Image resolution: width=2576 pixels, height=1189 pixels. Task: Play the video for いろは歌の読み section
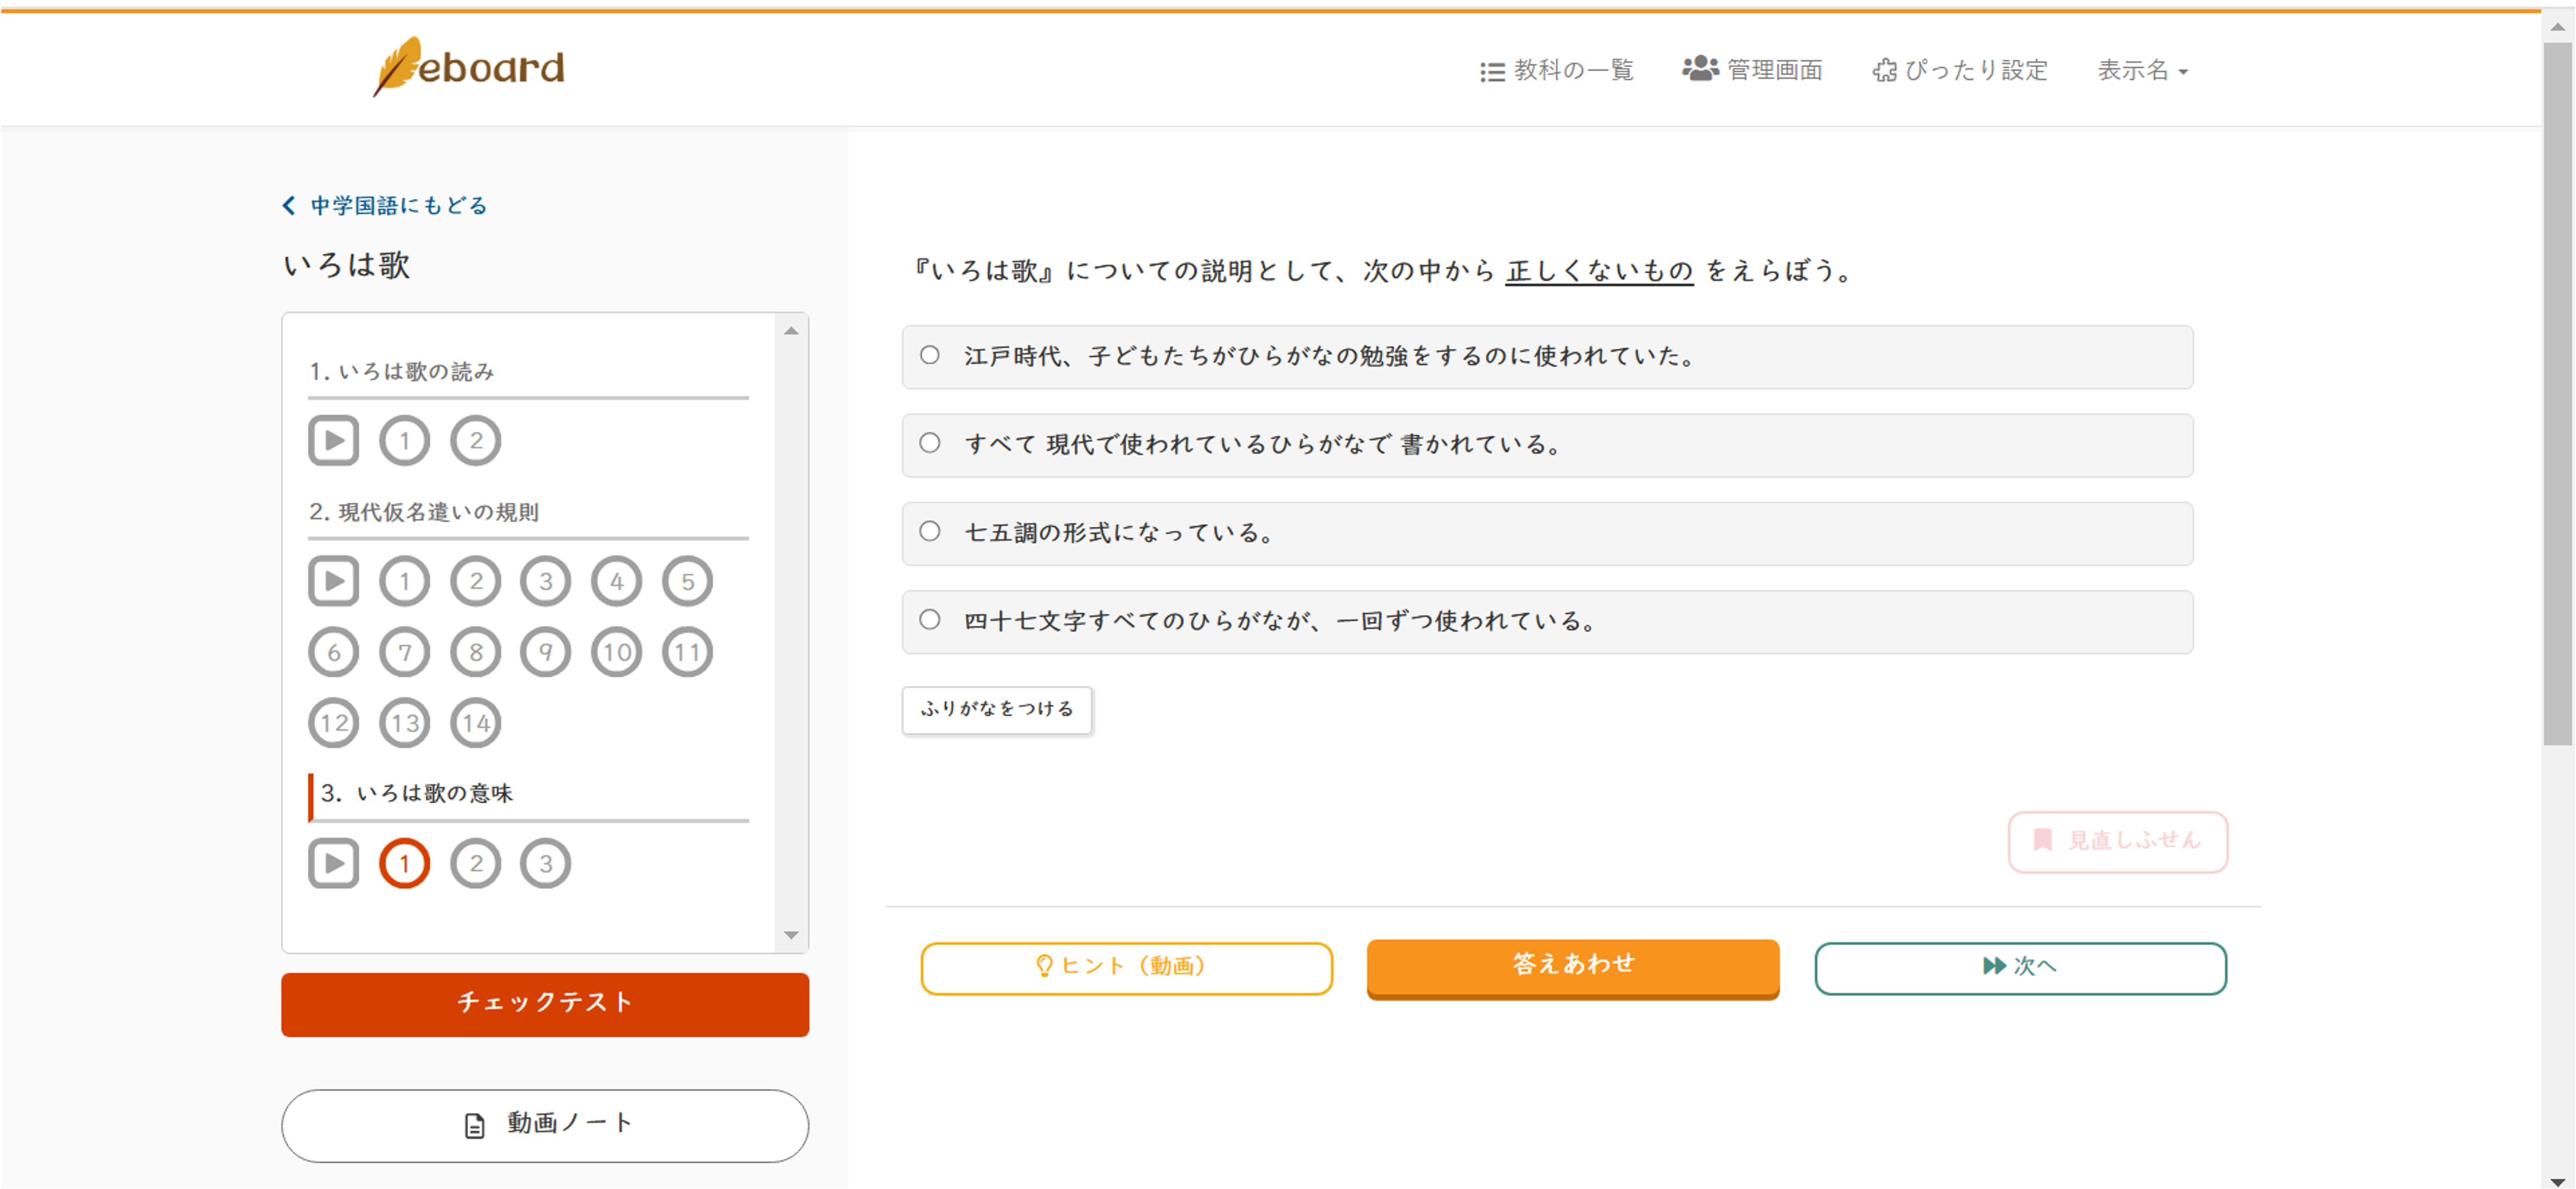[x=333, y=440]
